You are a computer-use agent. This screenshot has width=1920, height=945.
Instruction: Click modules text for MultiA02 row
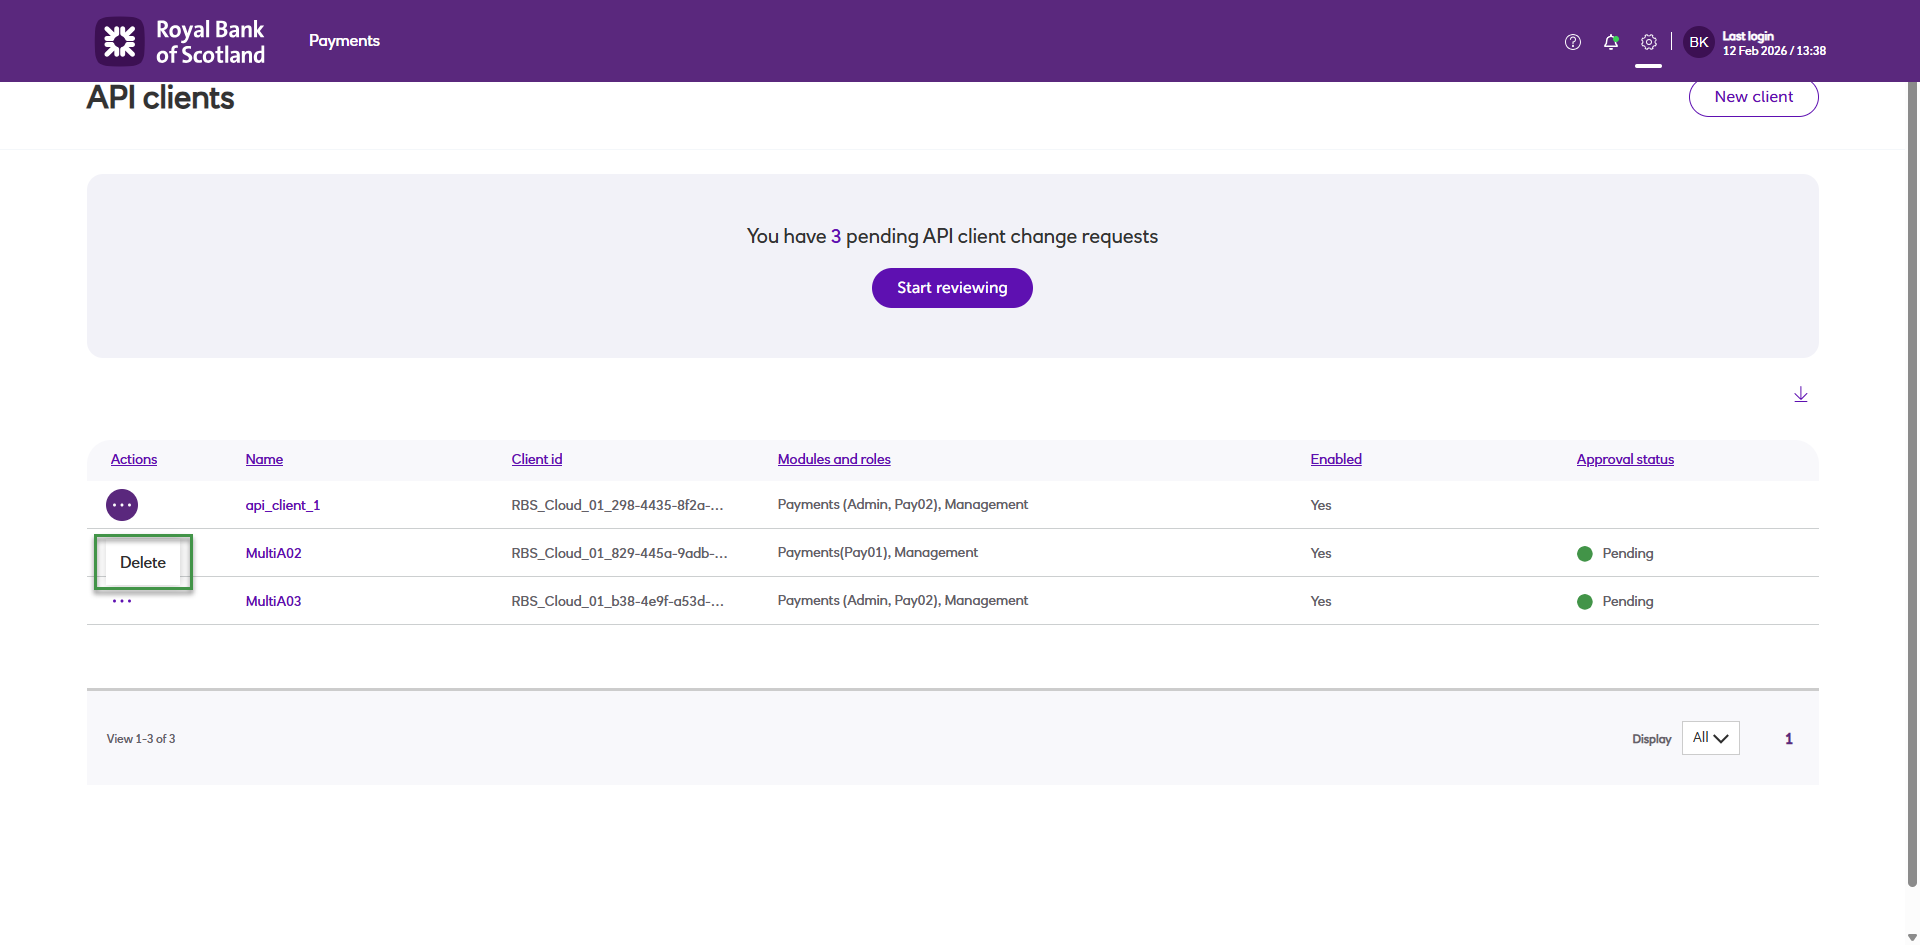(878, 552)
